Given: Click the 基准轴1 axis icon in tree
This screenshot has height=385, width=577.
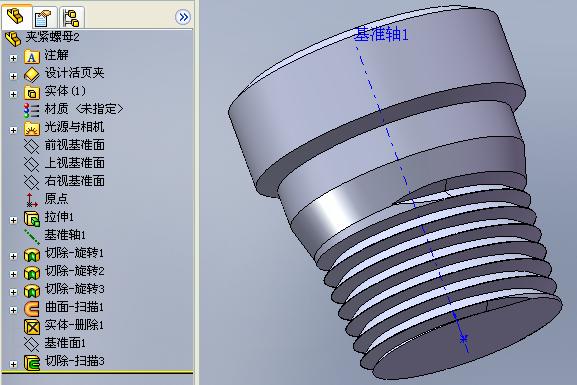Looking at the screenshot, I should 32,236.
